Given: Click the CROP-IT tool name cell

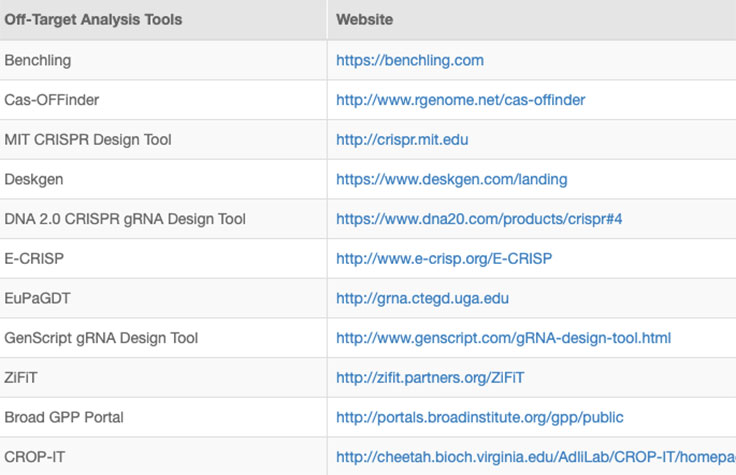Looking at the screenshot, I should point(37,457).
